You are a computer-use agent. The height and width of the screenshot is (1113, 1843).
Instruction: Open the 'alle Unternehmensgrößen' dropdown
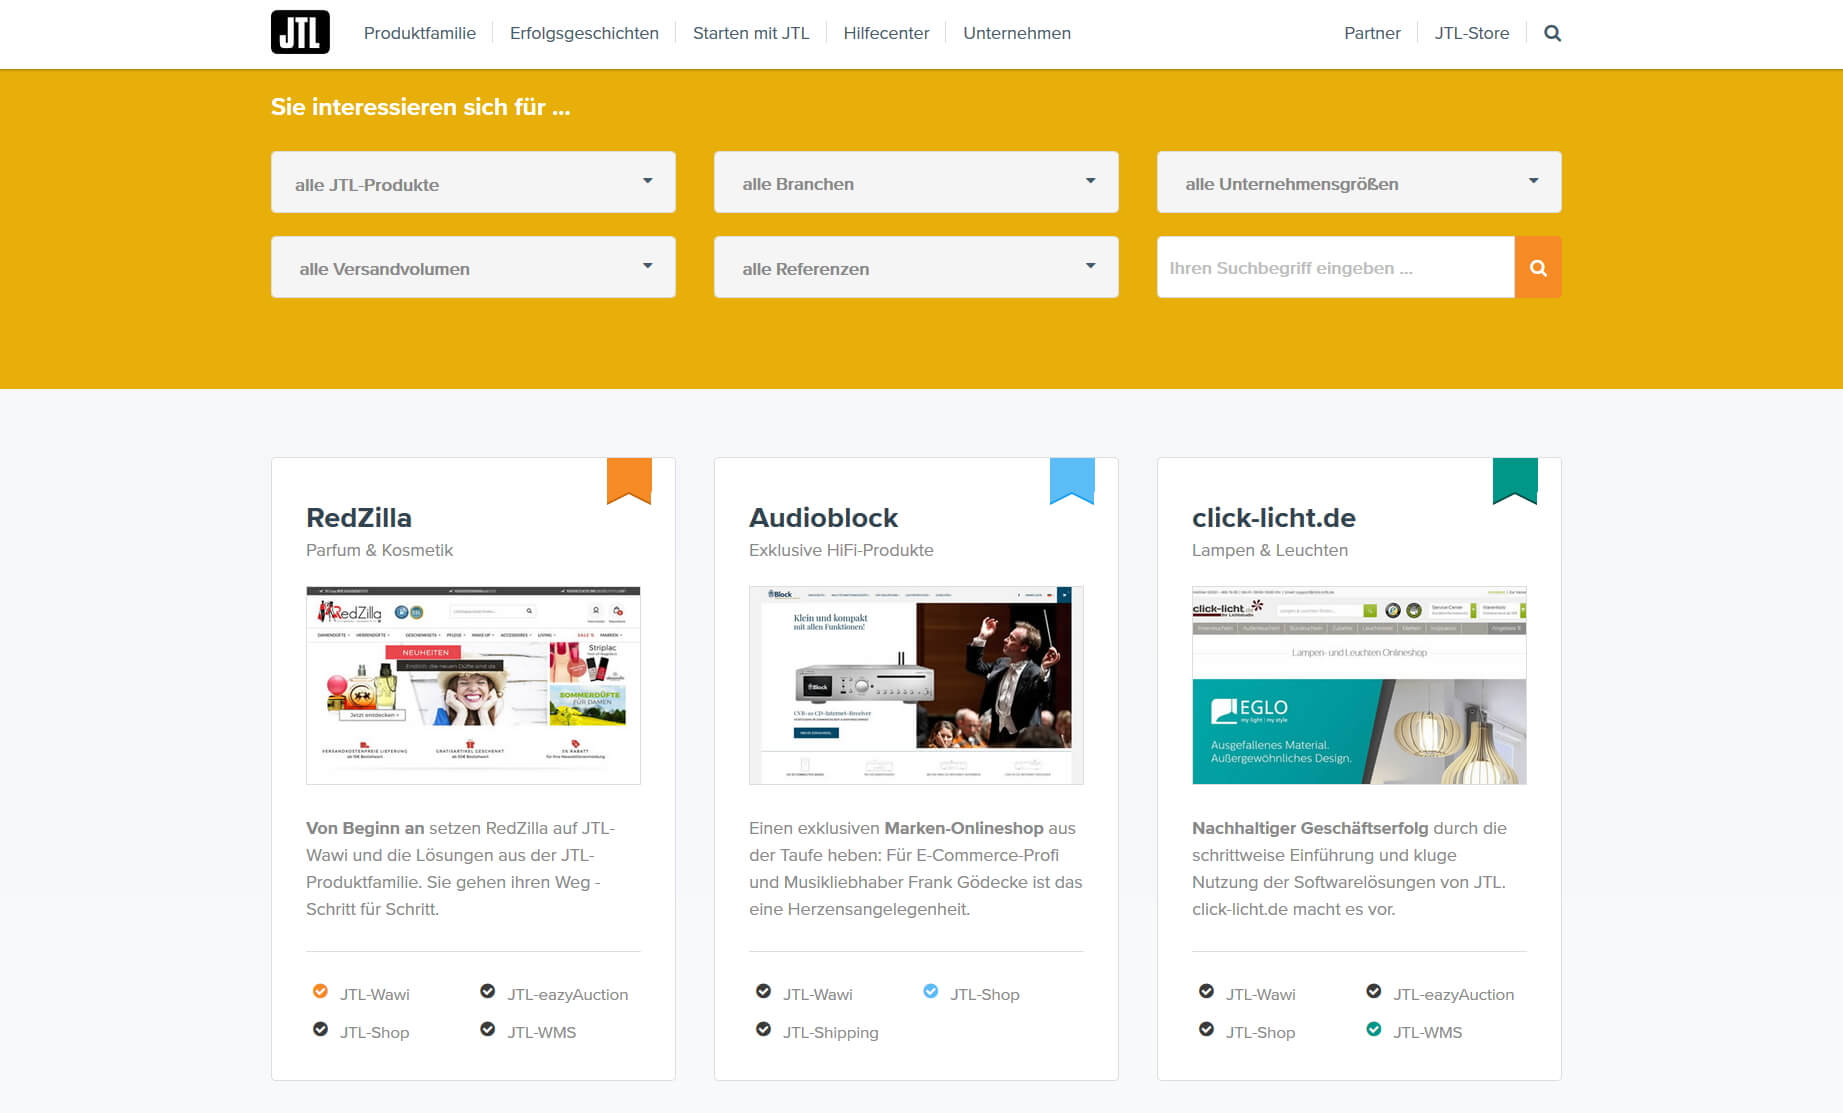point(1359,182)
